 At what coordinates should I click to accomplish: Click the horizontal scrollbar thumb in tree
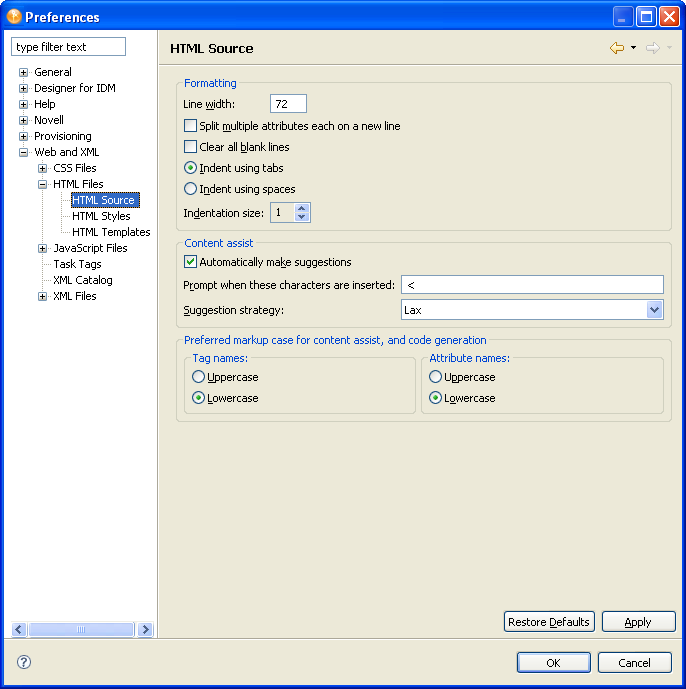coord(81,629)
